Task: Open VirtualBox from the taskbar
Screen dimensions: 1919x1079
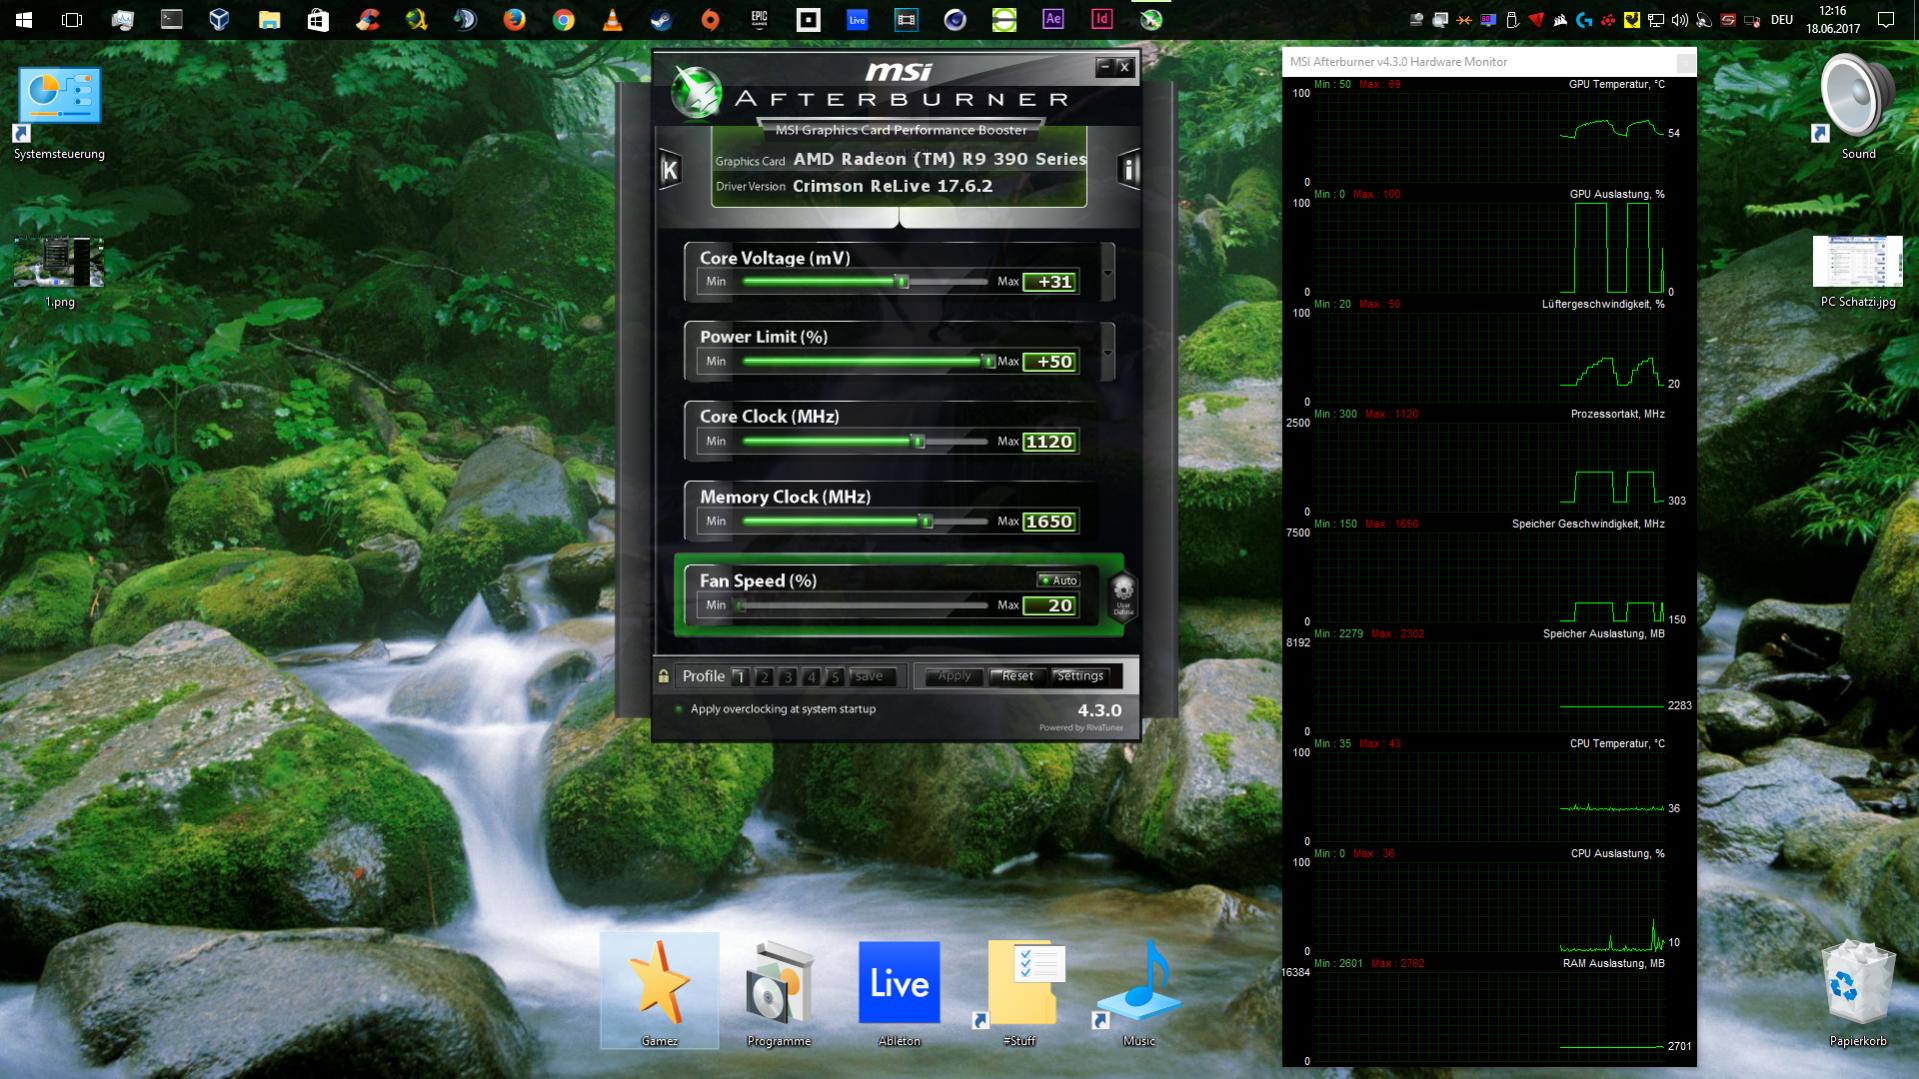Action: point(220,20)
